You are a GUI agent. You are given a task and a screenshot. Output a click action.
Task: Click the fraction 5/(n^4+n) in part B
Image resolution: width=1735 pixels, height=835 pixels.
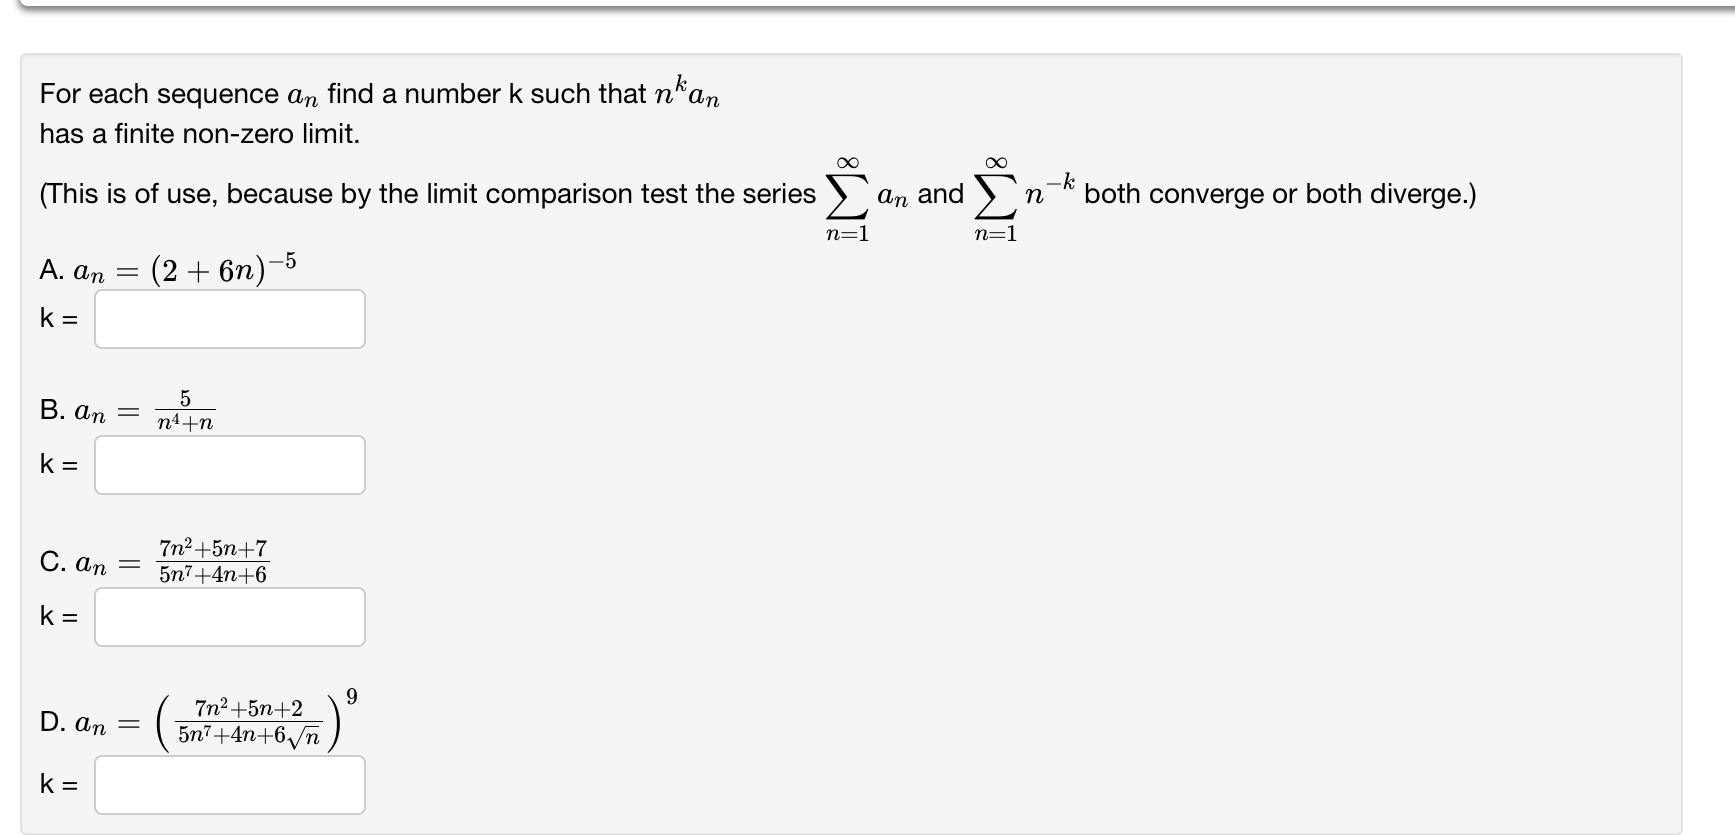(x=185, y=408)
